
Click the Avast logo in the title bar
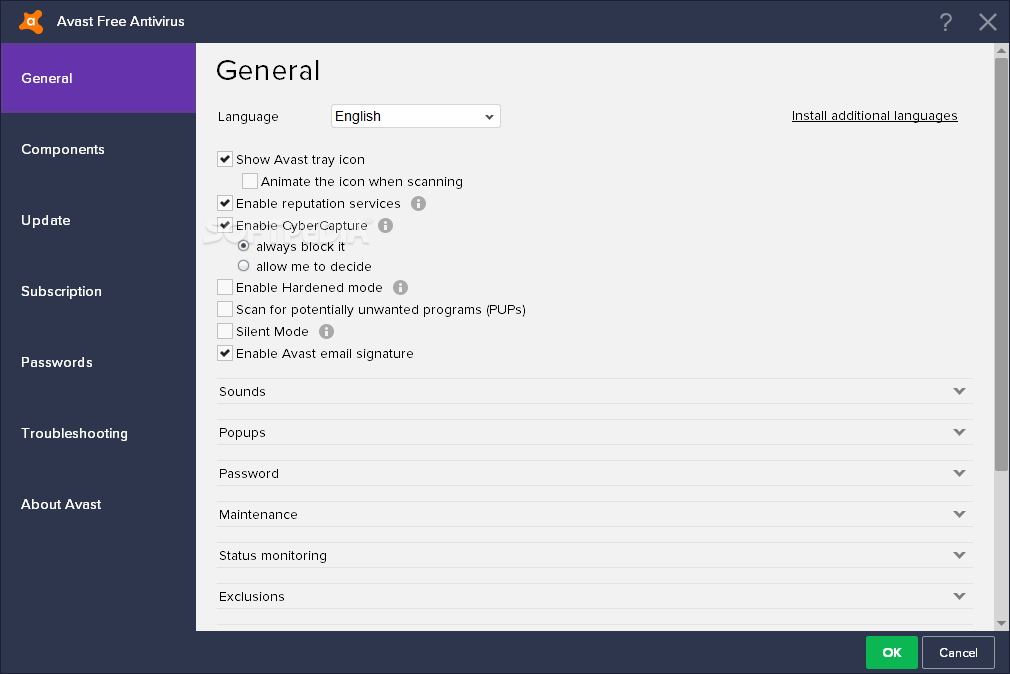[x=31, y=21]
